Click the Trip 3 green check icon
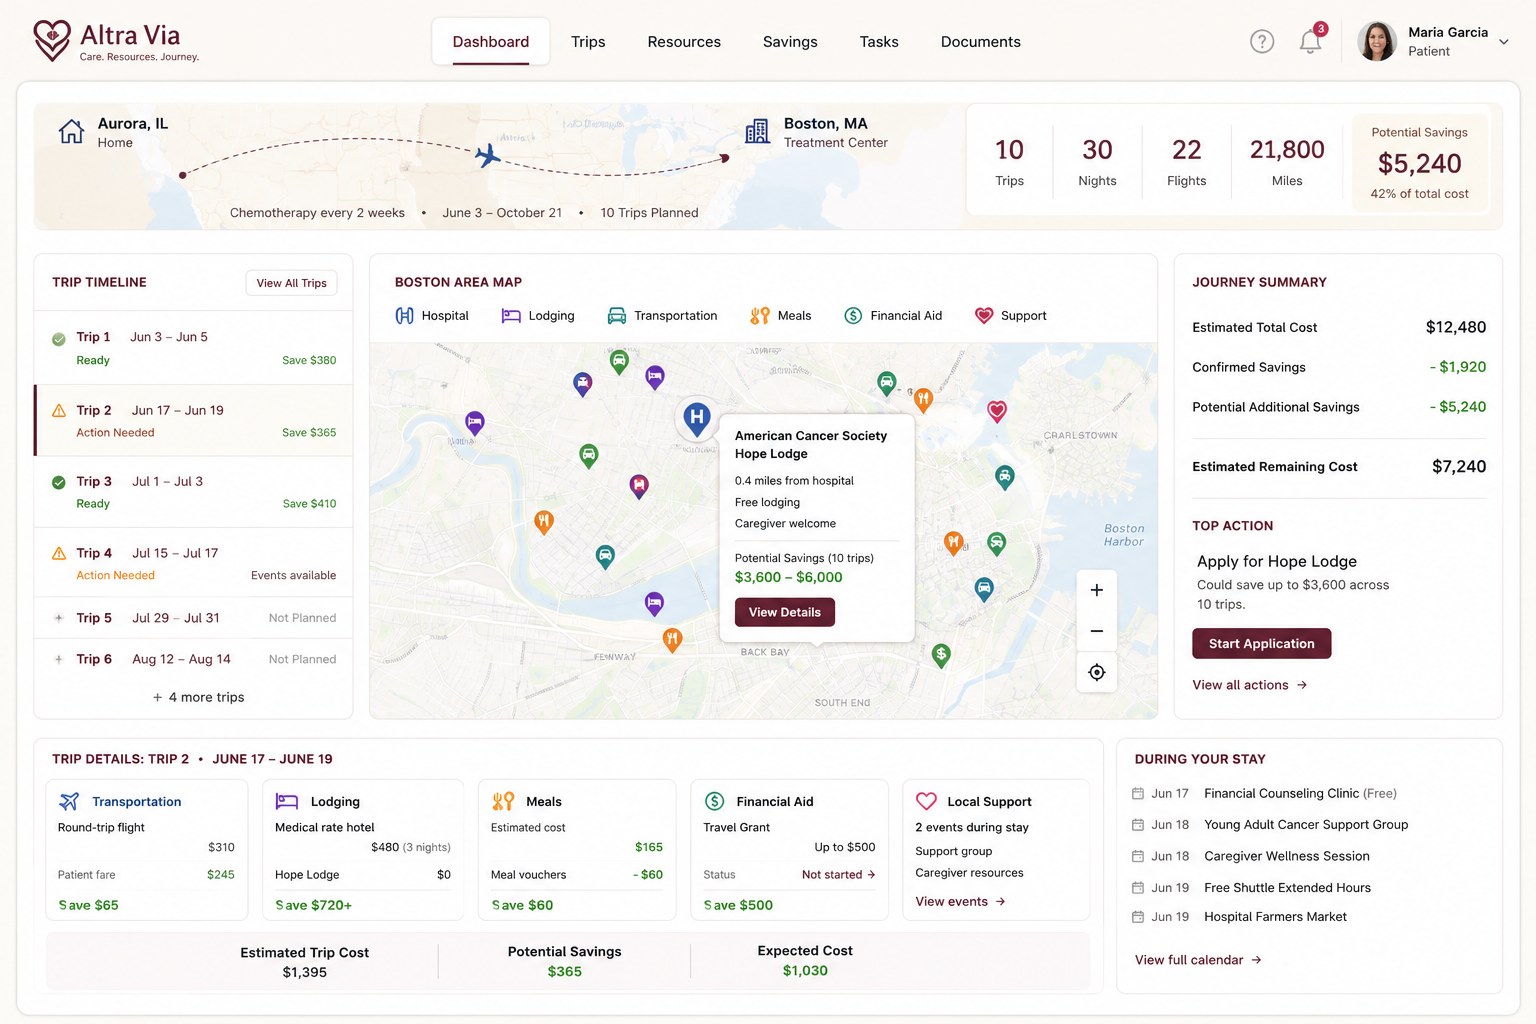 [x=59, y=482]
